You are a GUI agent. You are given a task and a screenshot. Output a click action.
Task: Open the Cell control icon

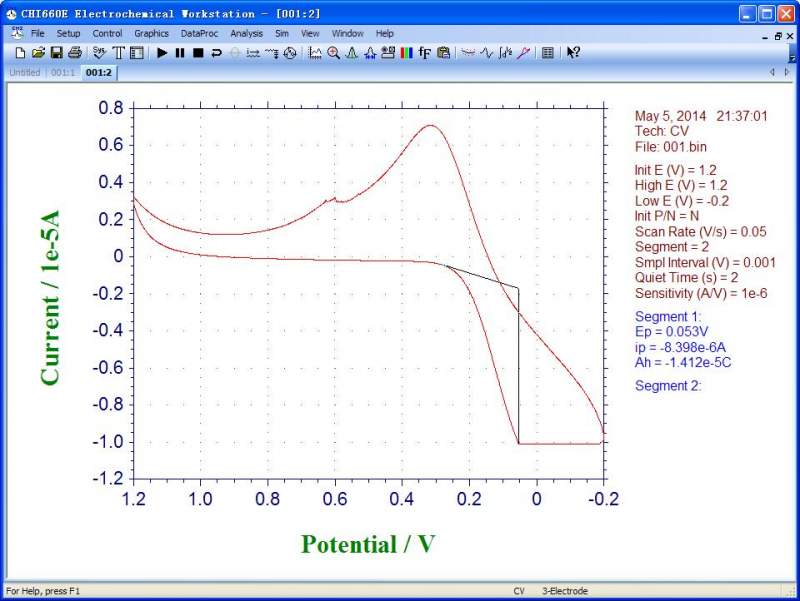coord(290,53)
